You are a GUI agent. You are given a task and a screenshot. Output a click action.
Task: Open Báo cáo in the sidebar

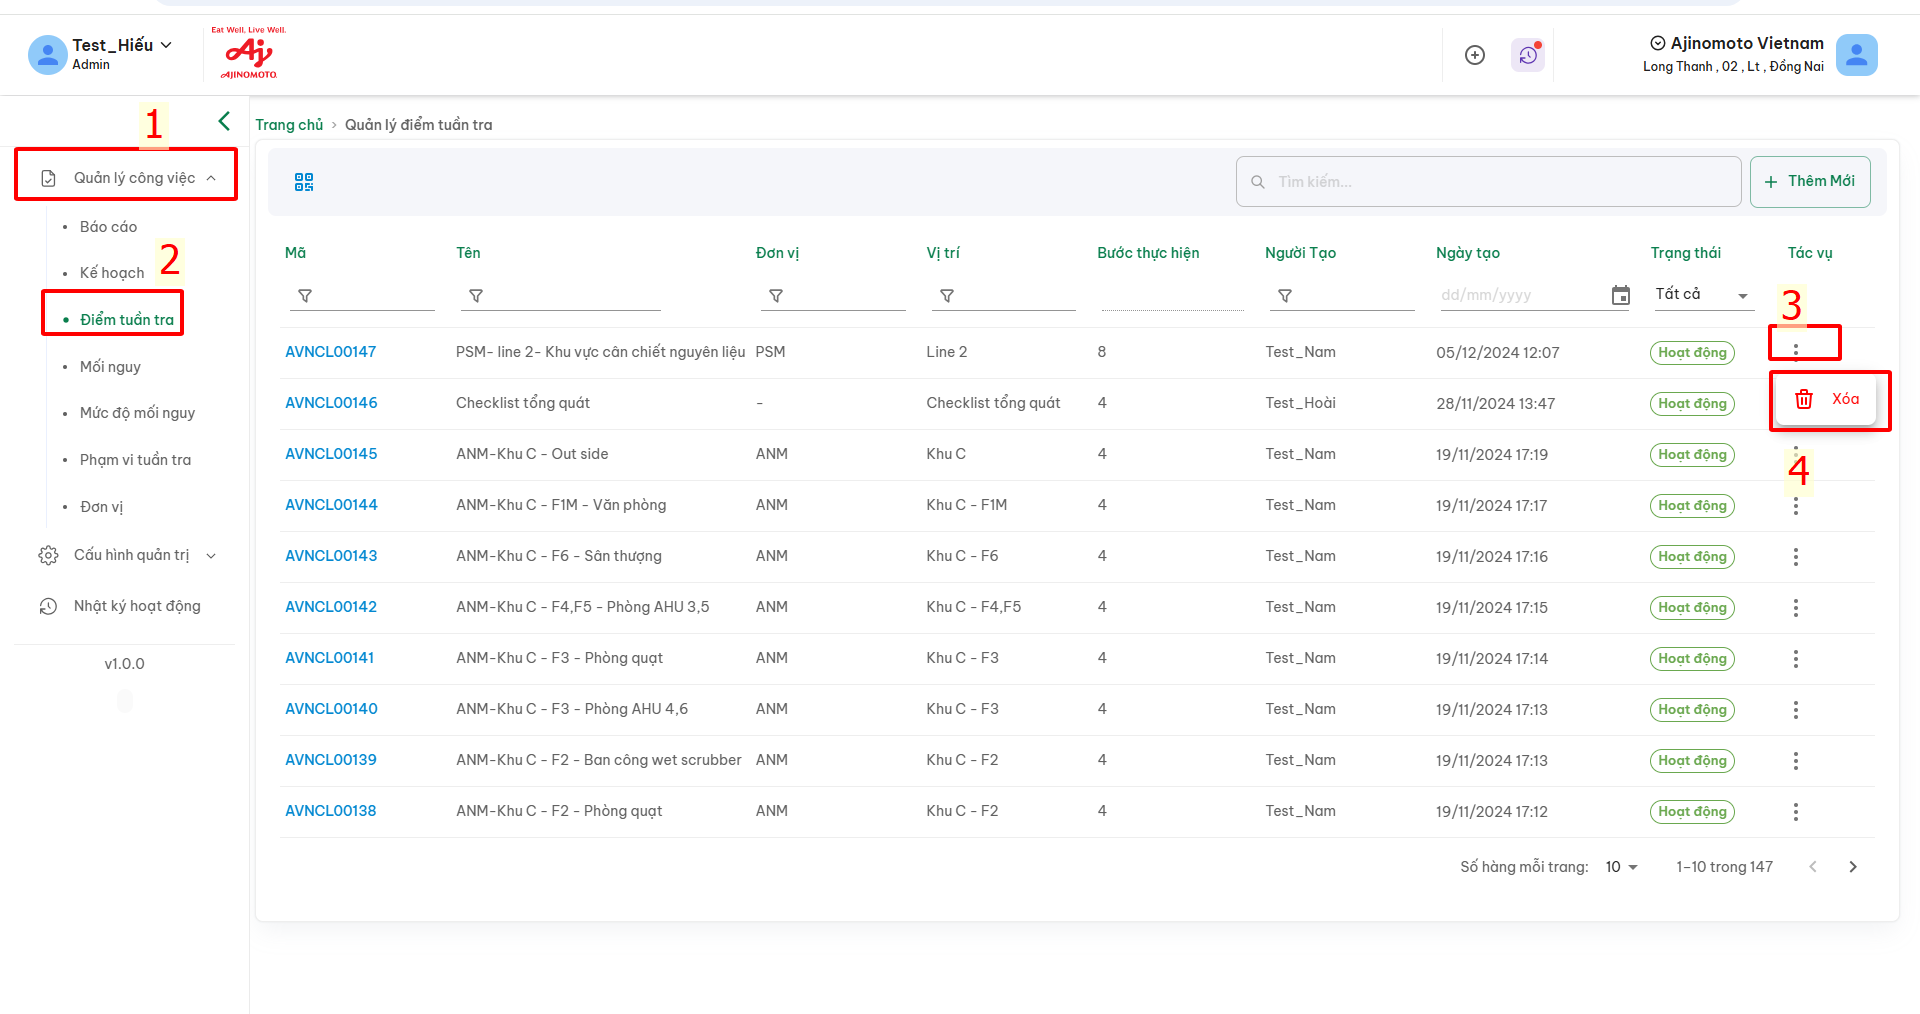click(109, 227)
